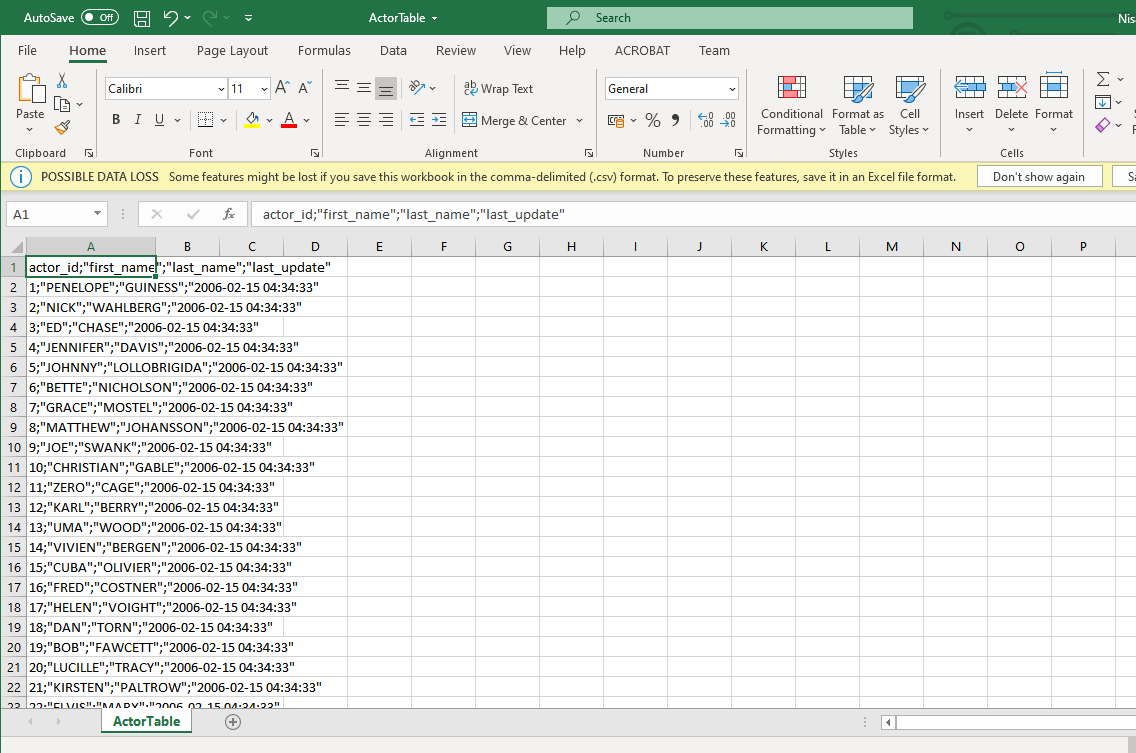The height and width of the screenshot is (753, 1136).
Task: Toggle Wrap Text for the cell
Action: pyautogui.click(x=498, y=88)
